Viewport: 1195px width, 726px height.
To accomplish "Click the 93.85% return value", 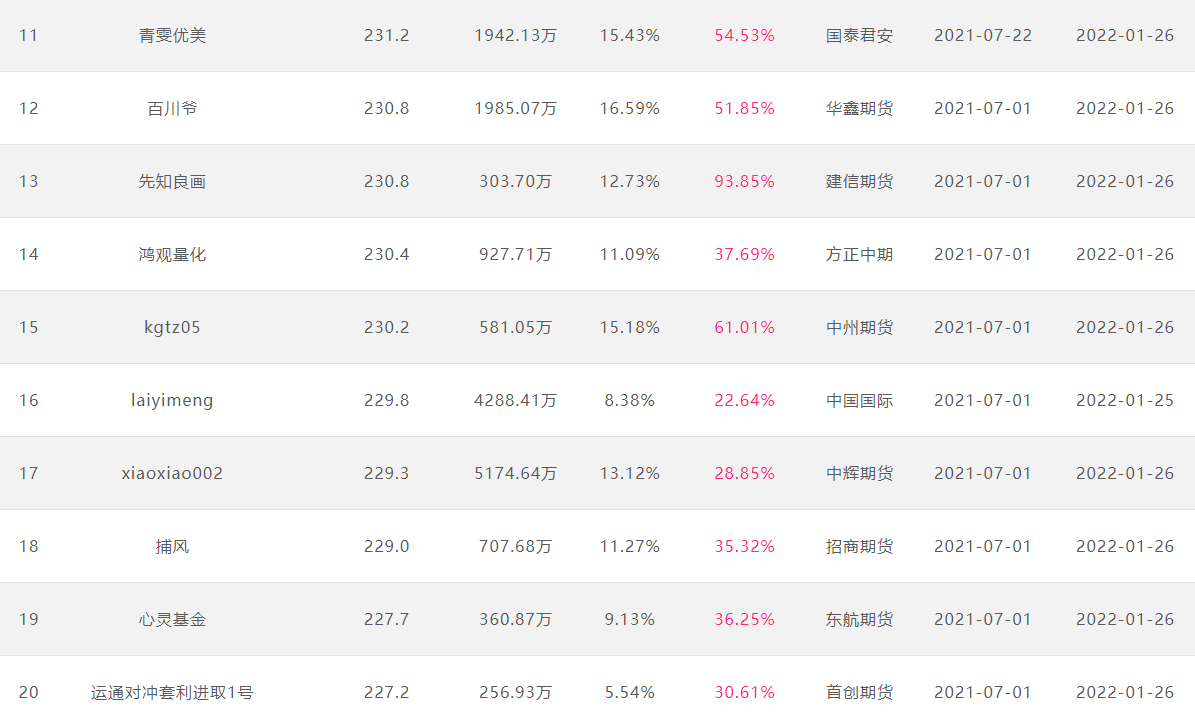I will pyautogui.click(x=745, y=181).
